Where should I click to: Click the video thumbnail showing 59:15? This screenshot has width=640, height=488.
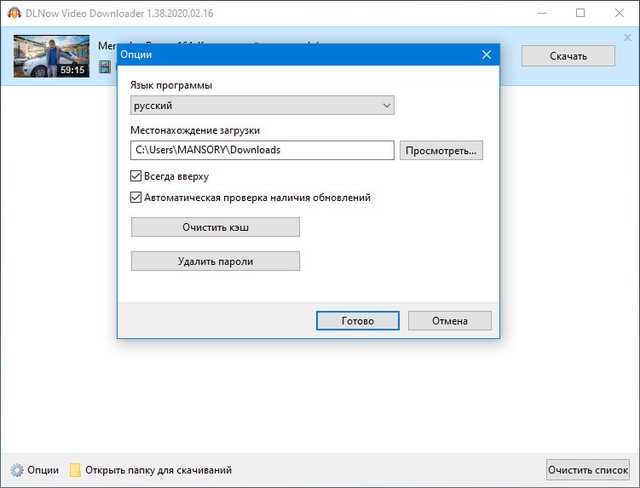[50, 55]
